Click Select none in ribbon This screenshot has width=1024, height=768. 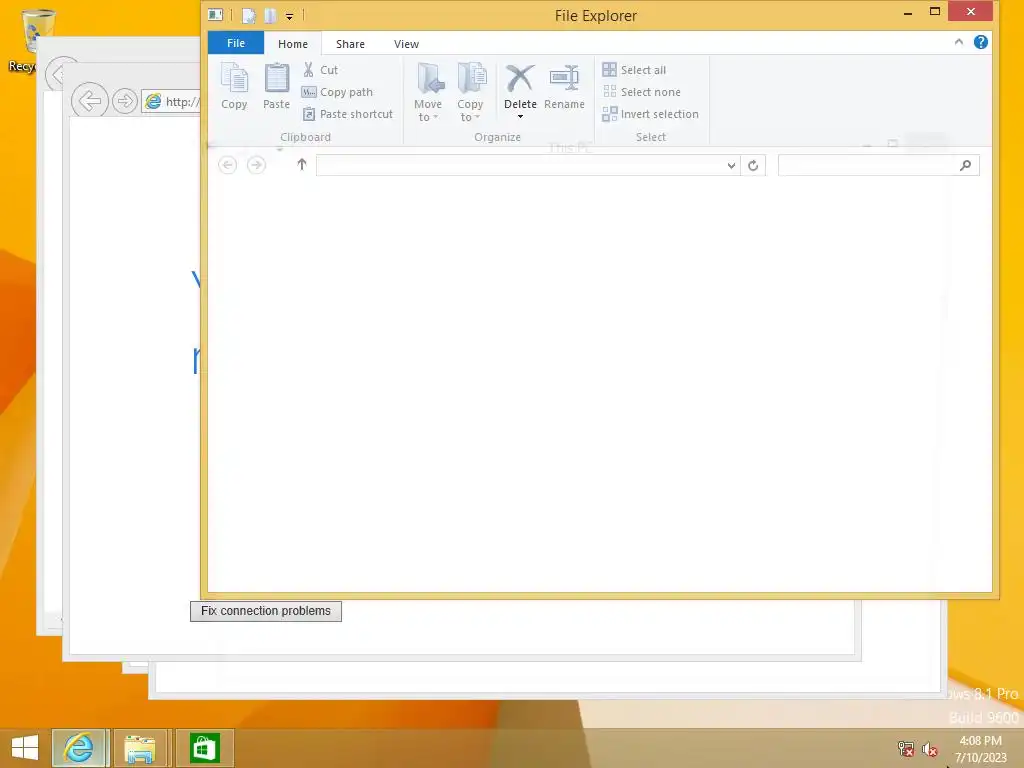click(641, 92)
